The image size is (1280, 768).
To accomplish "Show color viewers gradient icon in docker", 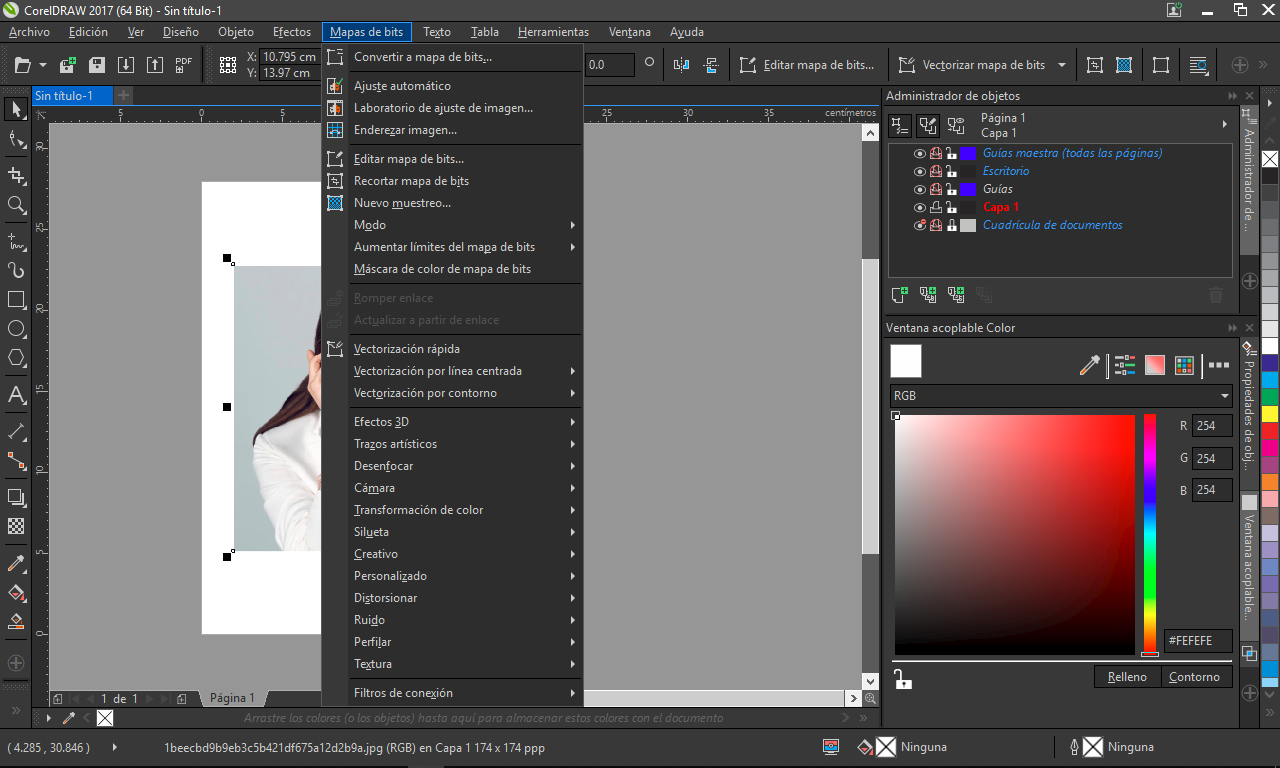I will pyautogui.click(x=1155, y=365).
